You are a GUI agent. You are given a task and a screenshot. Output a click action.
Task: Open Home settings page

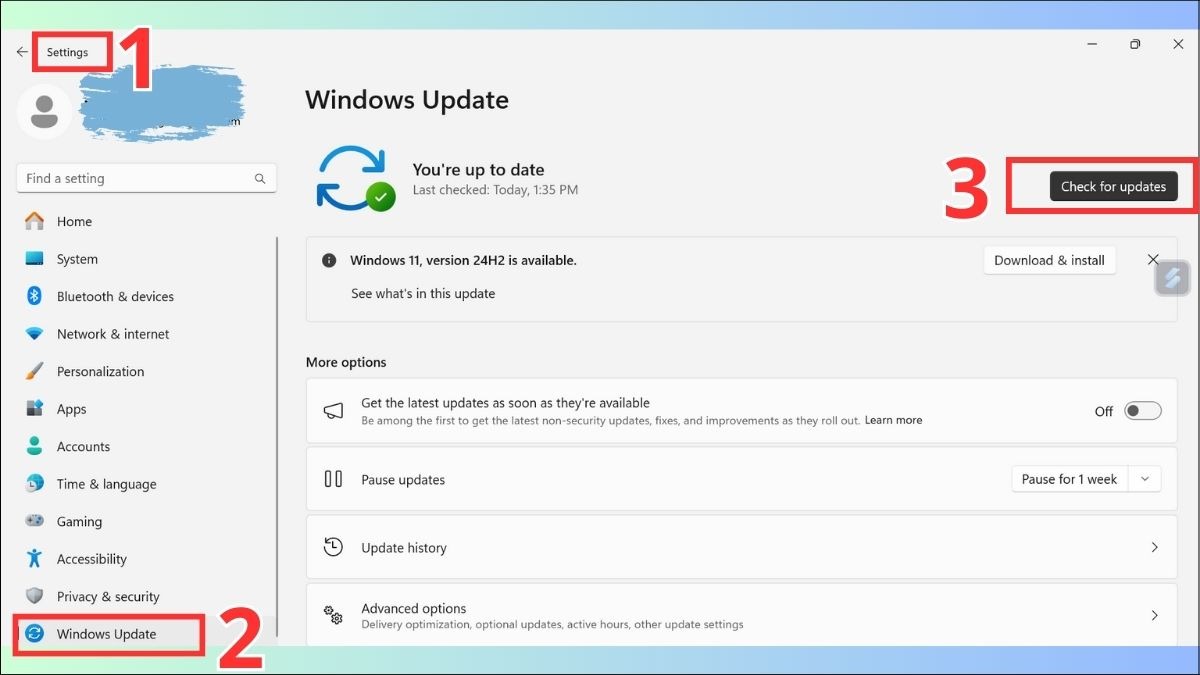pyautogui.click(x=146, y=221)
